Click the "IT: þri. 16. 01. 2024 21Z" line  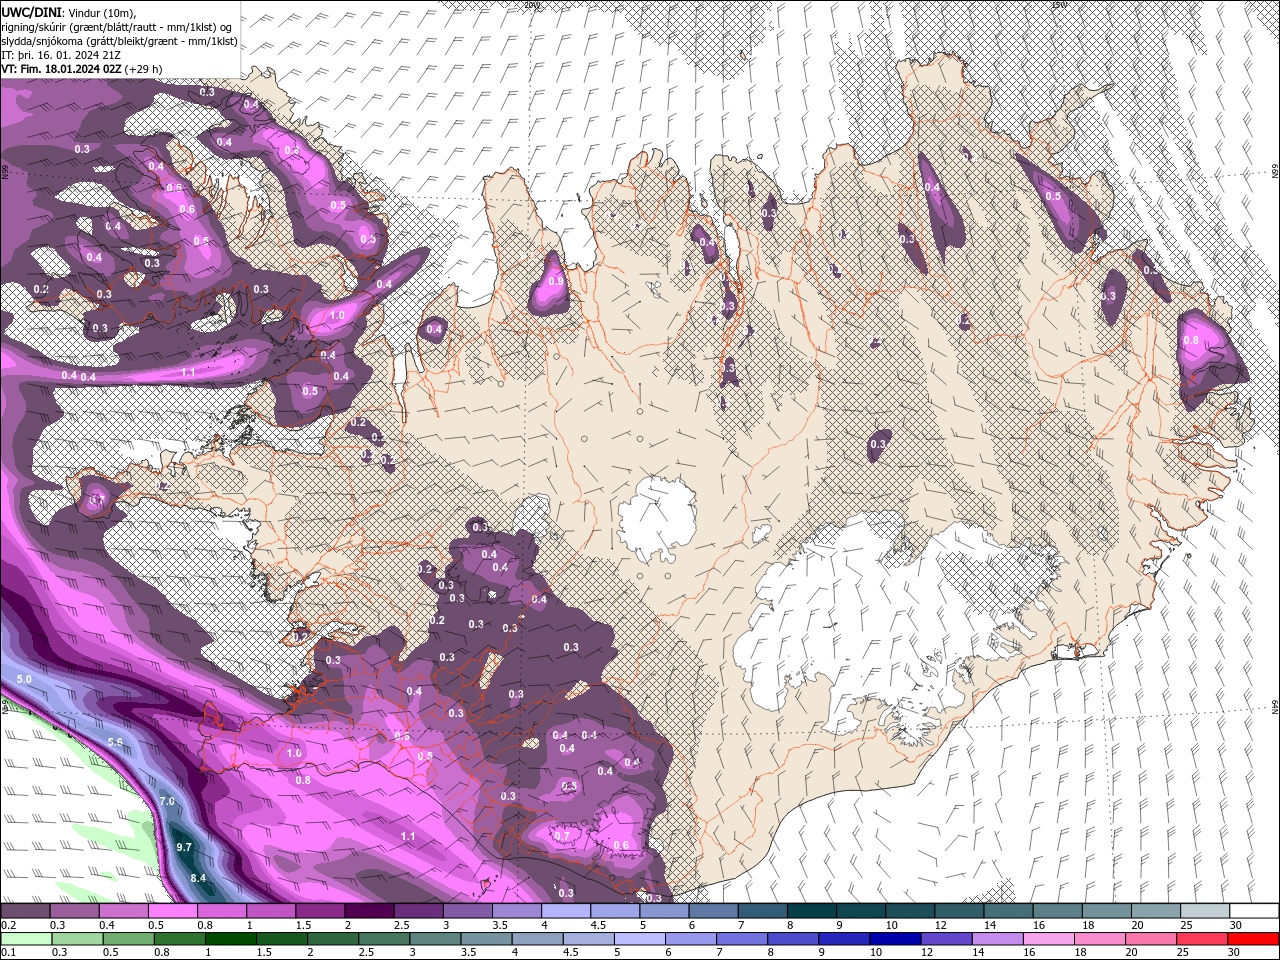[x=62, y=55]
